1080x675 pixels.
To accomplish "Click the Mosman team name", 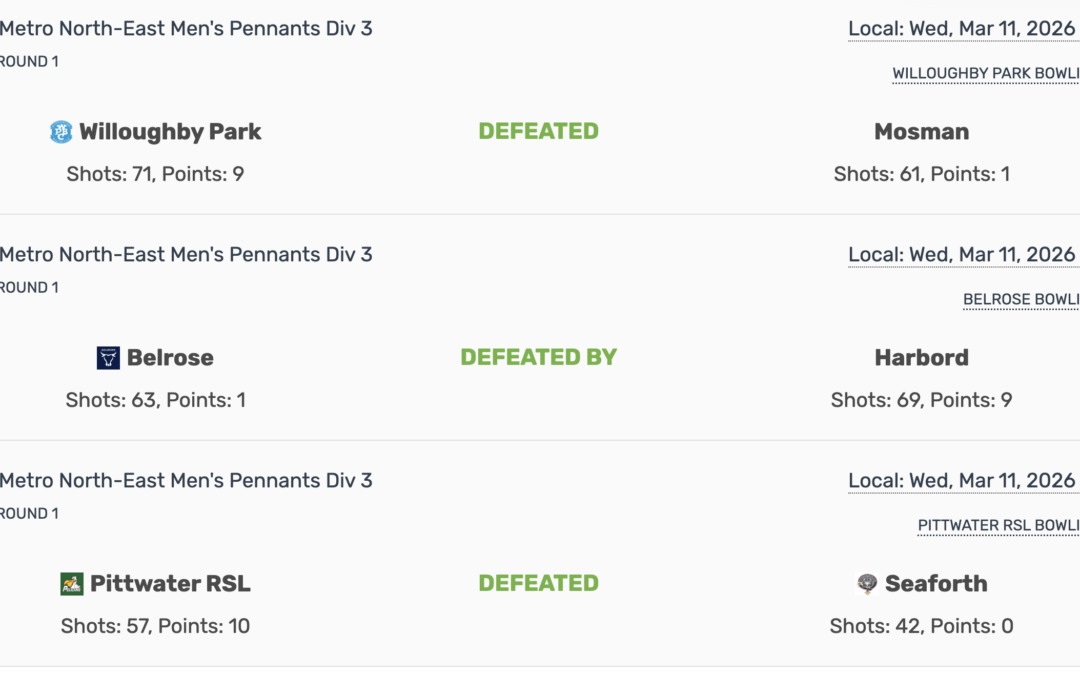I will pyautogui.click(x=921, y=131).
